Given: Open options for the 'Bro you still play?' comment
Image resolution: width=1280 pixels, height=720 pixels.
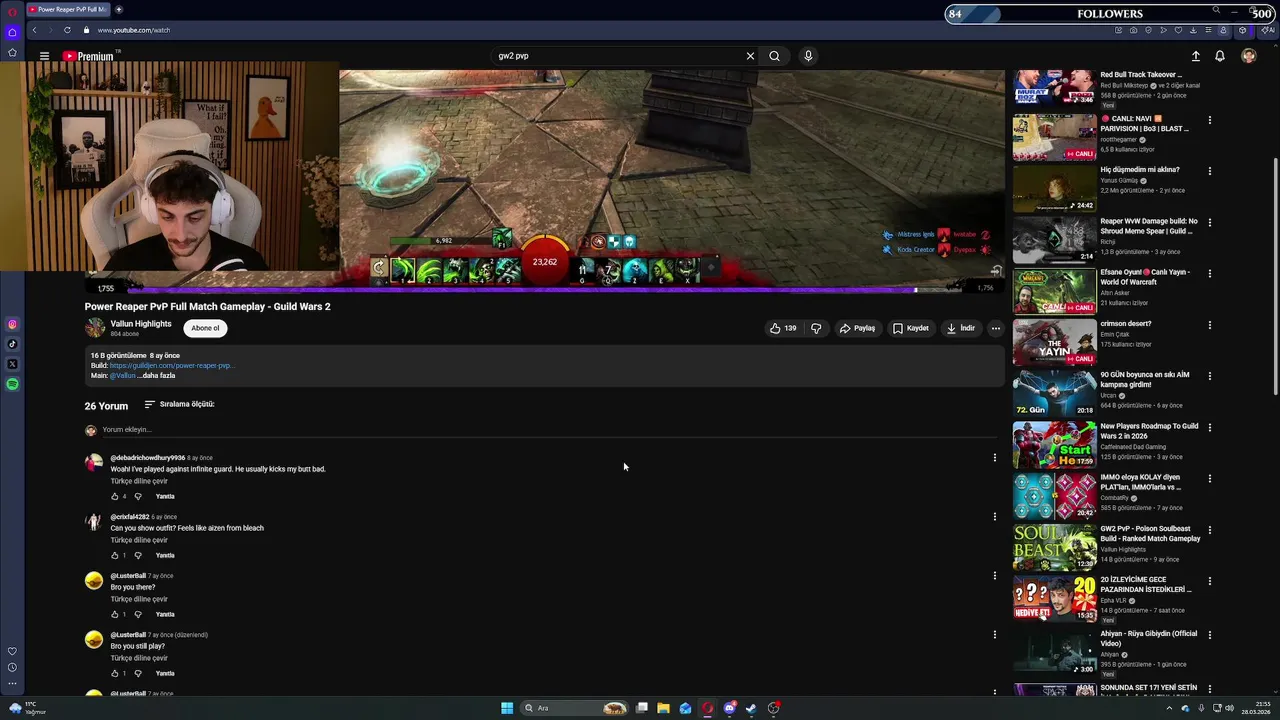Looking at the screenshot, I should pyautogui.click(x=994, y=635).
